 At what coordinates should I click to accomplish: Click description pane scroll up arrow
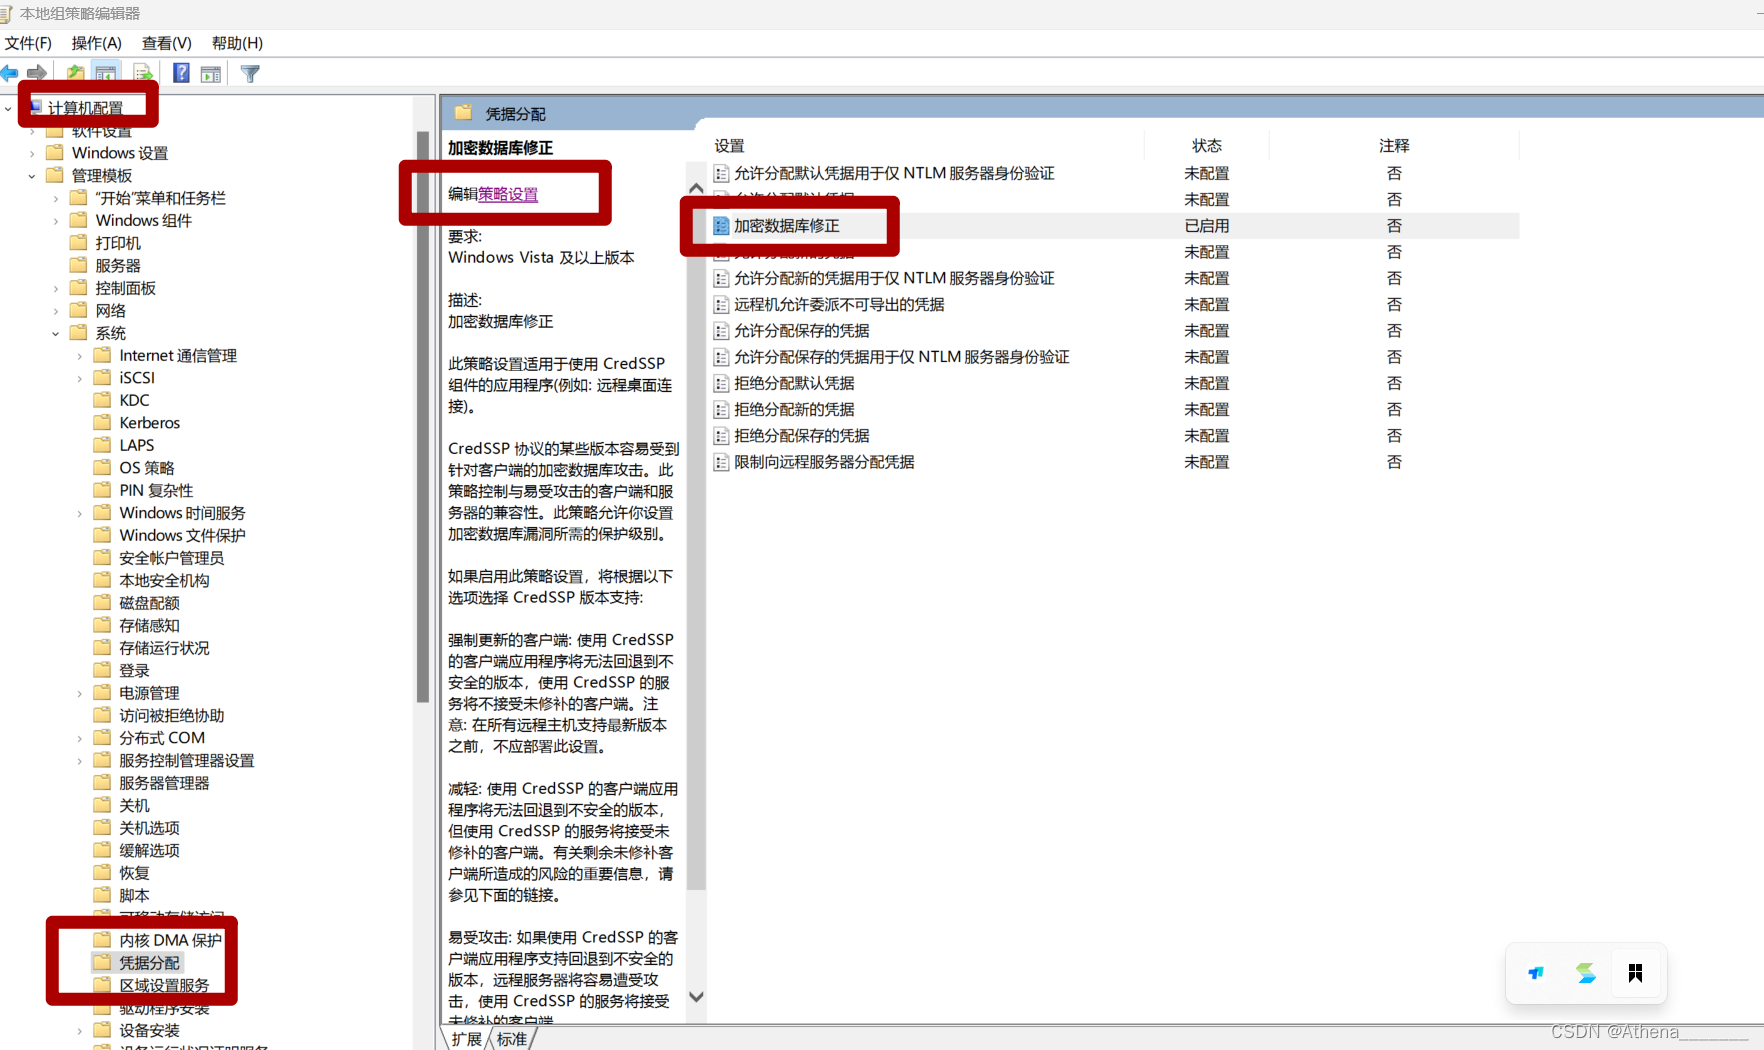[x=696, y=188]
